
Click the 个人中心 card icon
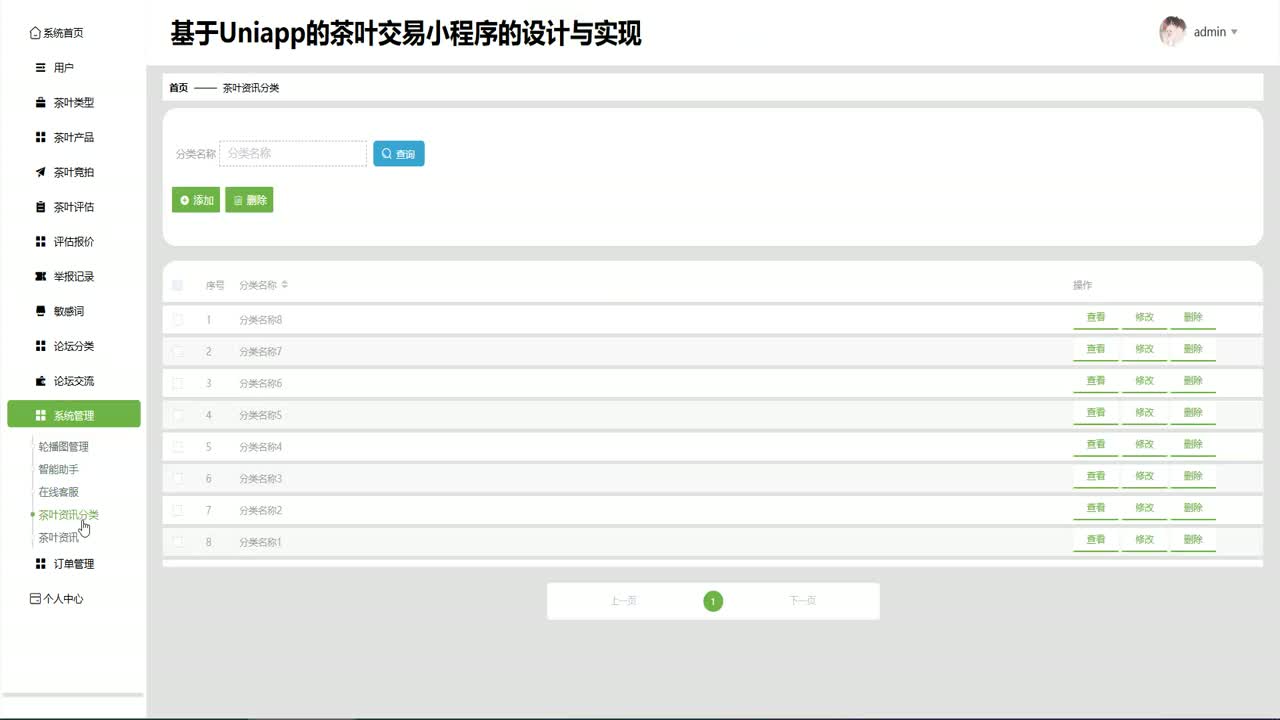(x=36, y=599)
